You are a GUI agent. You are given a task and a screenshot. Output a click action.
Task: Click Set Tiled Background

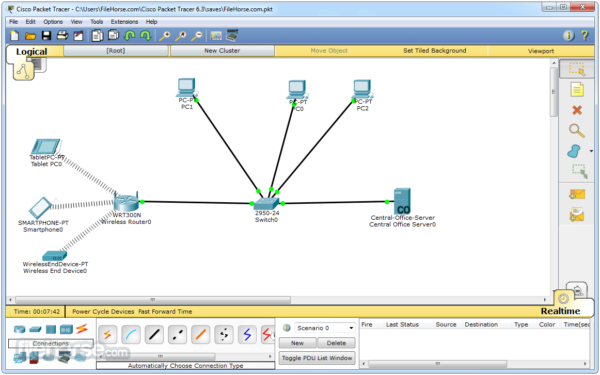434,51
